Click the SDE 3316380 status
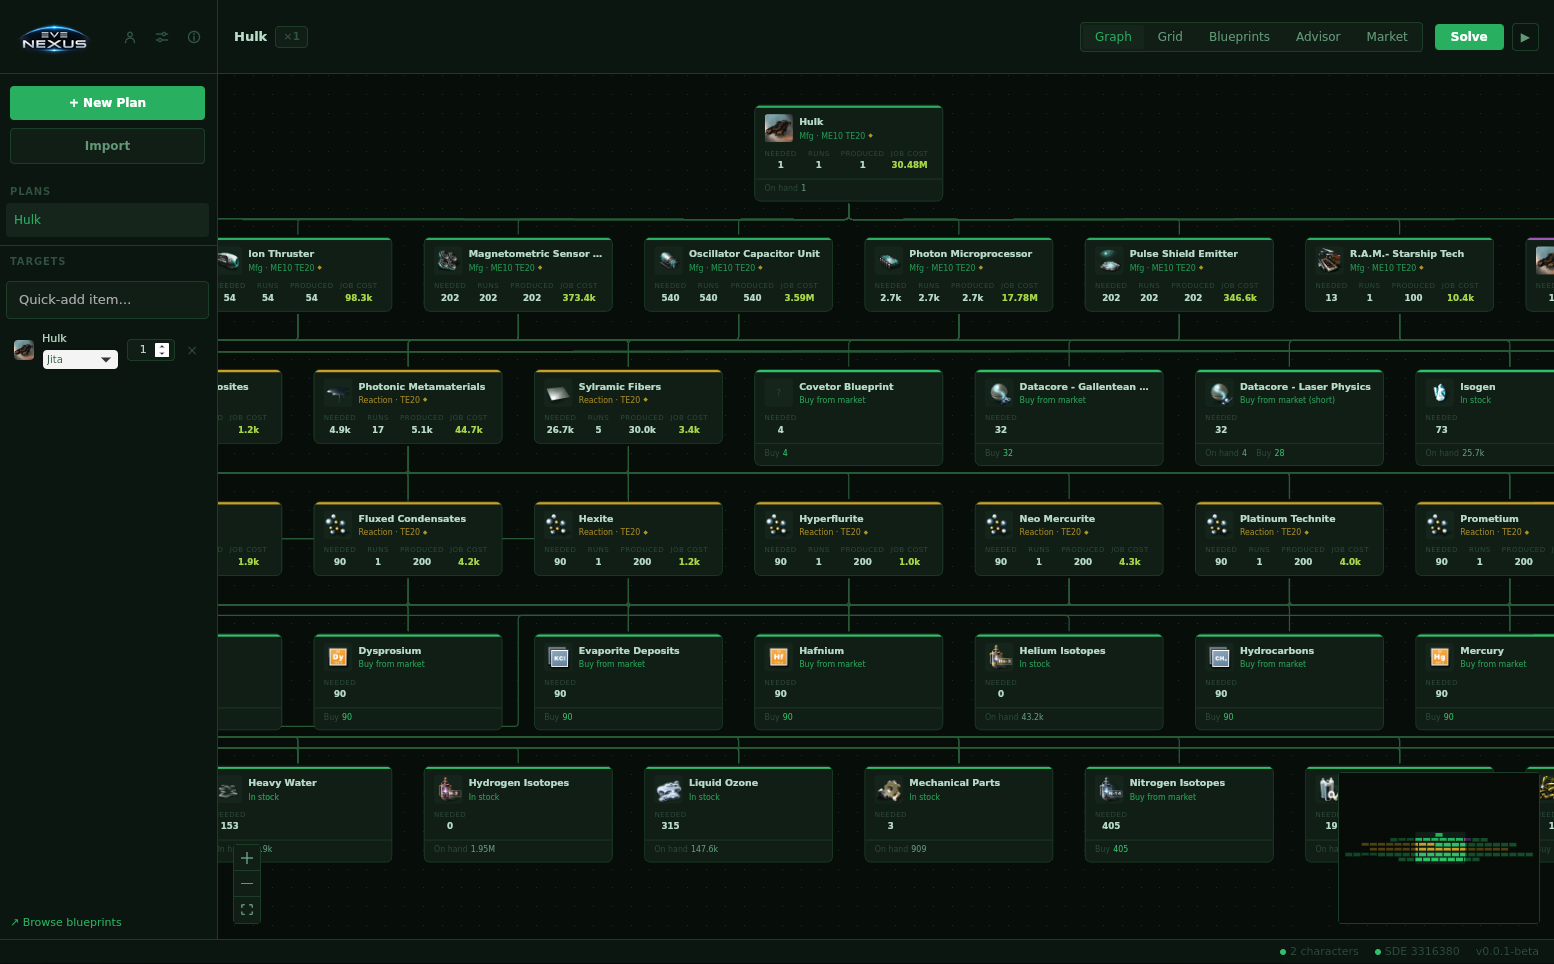Viewport: 1554px width, 964px height. 1417,951
